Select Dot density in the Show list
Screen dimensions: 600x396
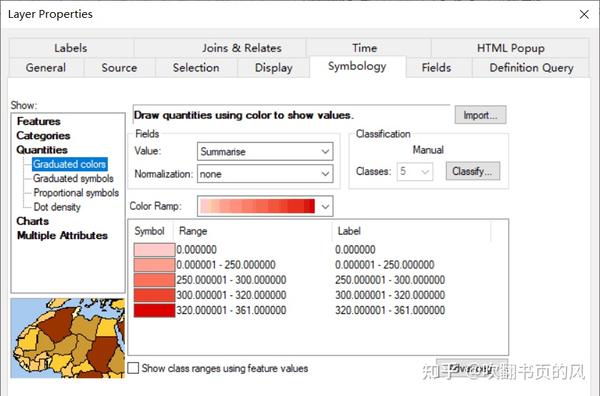pyautogui.click(x=57, y=207)
